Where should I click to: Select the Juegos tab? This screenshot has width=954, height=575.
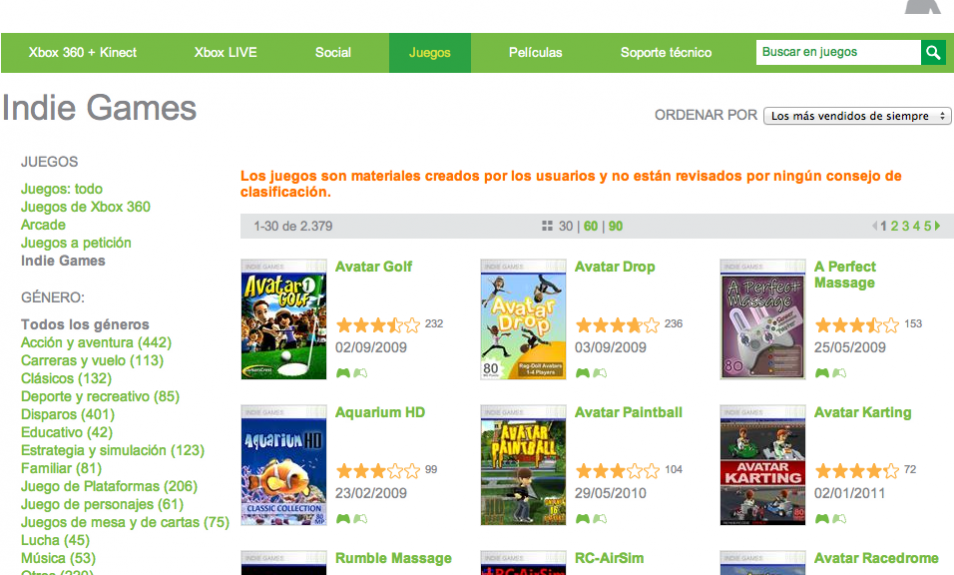[430, 52]
